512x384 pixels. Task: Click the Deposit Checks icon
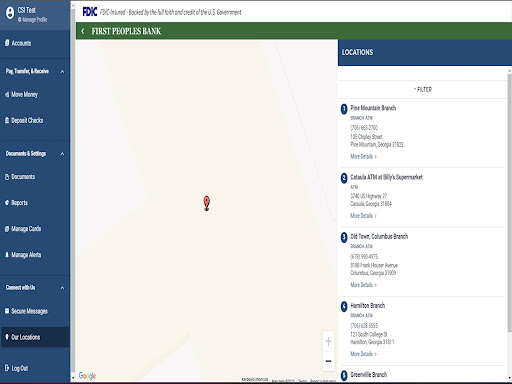[7, 120]
